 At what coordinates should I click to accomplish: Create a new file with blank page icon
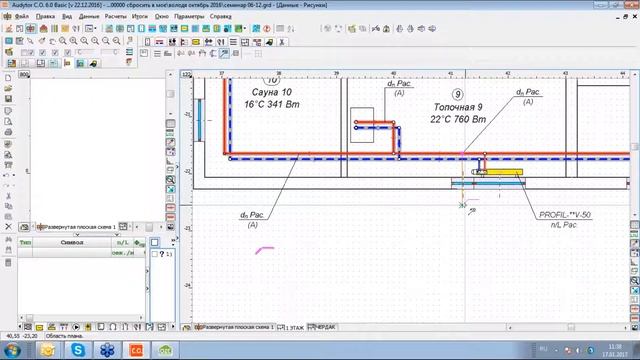[8, 78]
